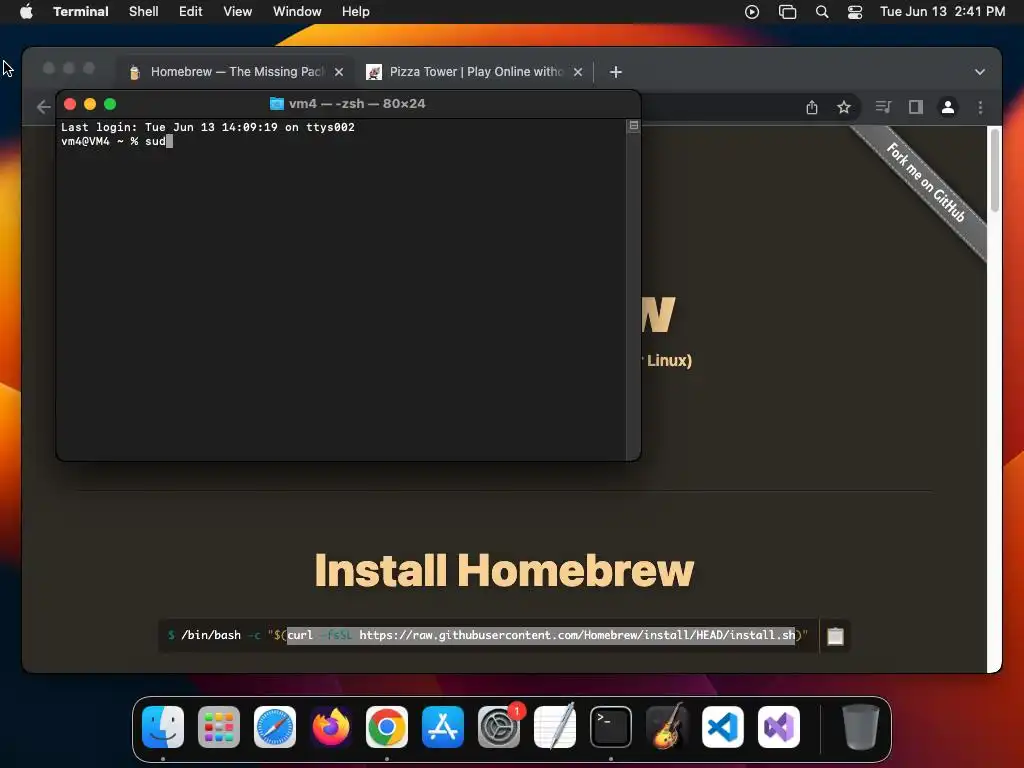Open Terminal from the Dock
This screenshot has height=768, width=1024.
click(x=611, y=727)
